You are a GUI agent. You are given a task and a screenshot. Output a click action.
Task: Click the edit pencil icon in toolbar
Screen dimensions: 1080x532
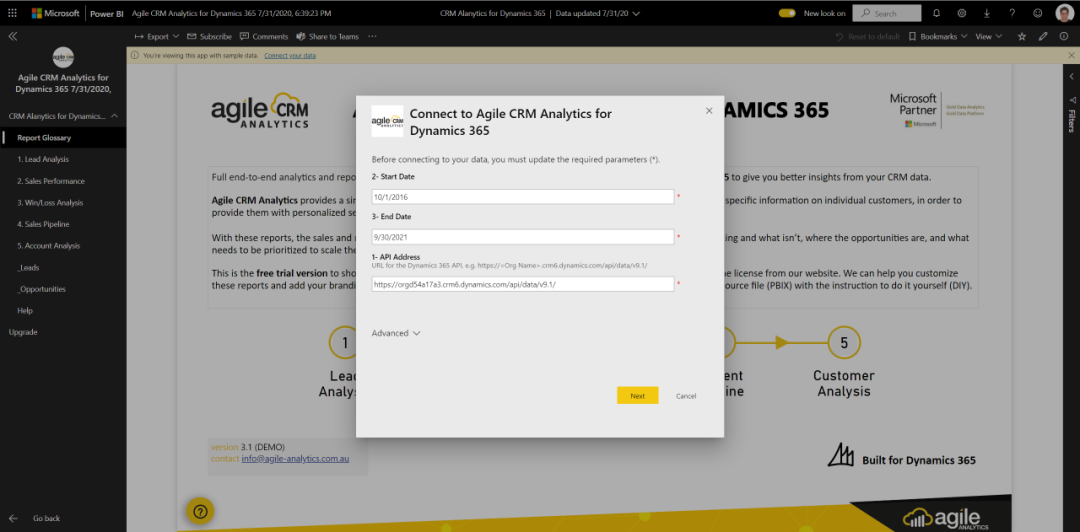coord(1043,37)
